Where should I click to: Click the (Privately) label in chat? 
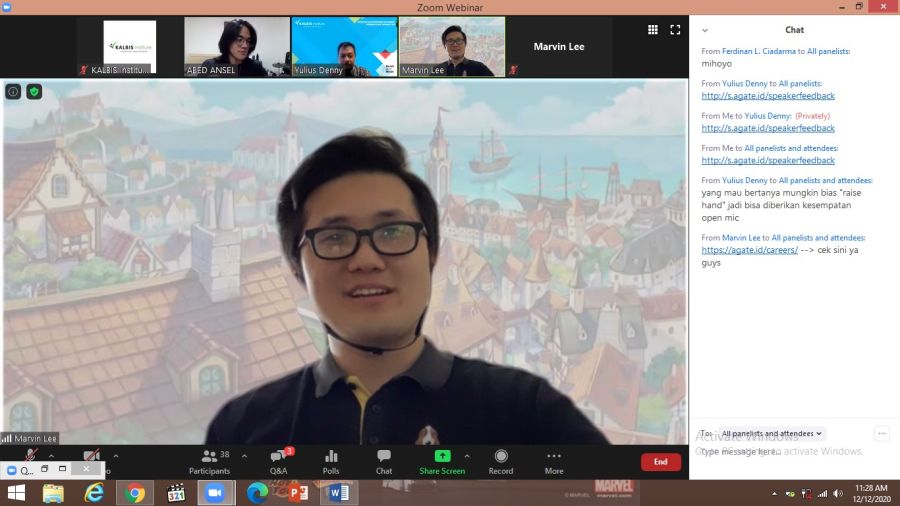812,116
